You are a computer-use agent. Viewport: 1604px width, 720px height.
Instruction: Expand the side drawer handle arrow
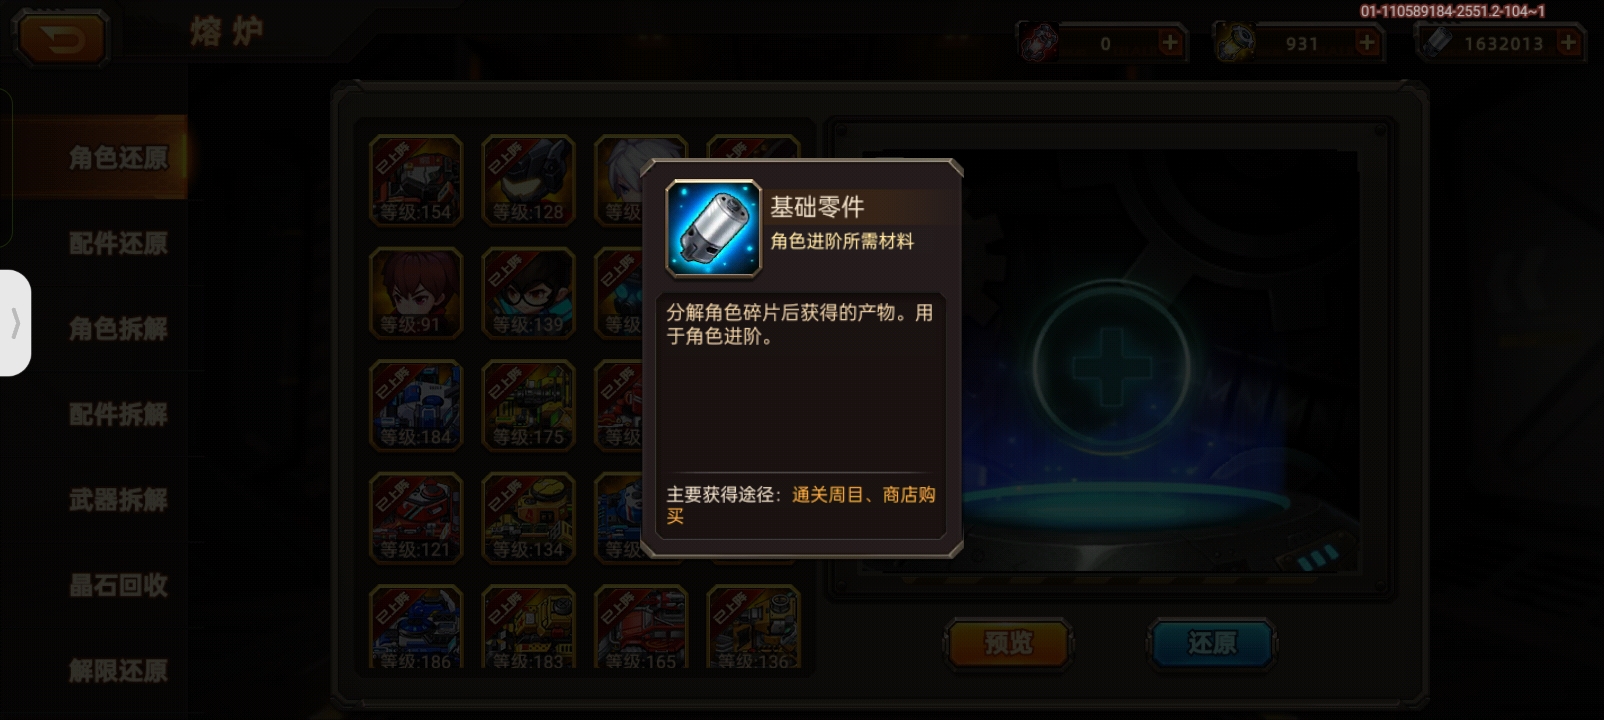click(15, 323)
